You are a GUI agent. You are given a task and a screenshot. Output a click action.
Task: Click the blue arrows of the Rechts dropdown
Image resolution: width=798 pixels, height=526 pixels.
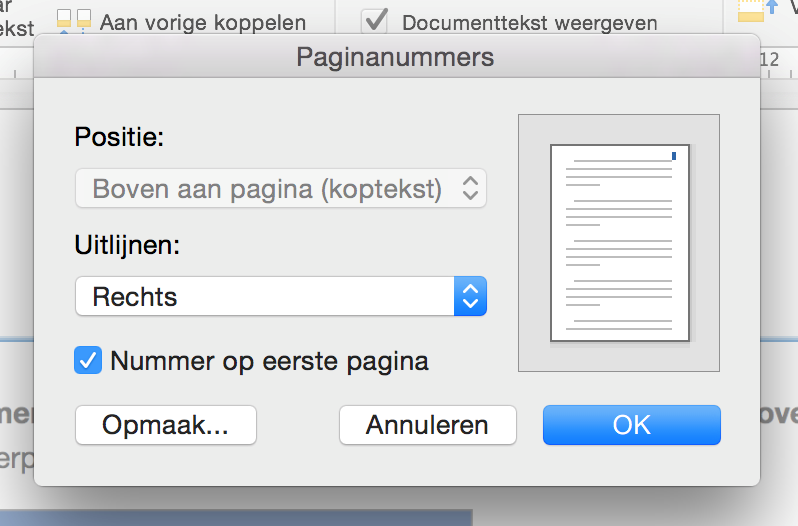pyautogui.click(x=470, y=296)
